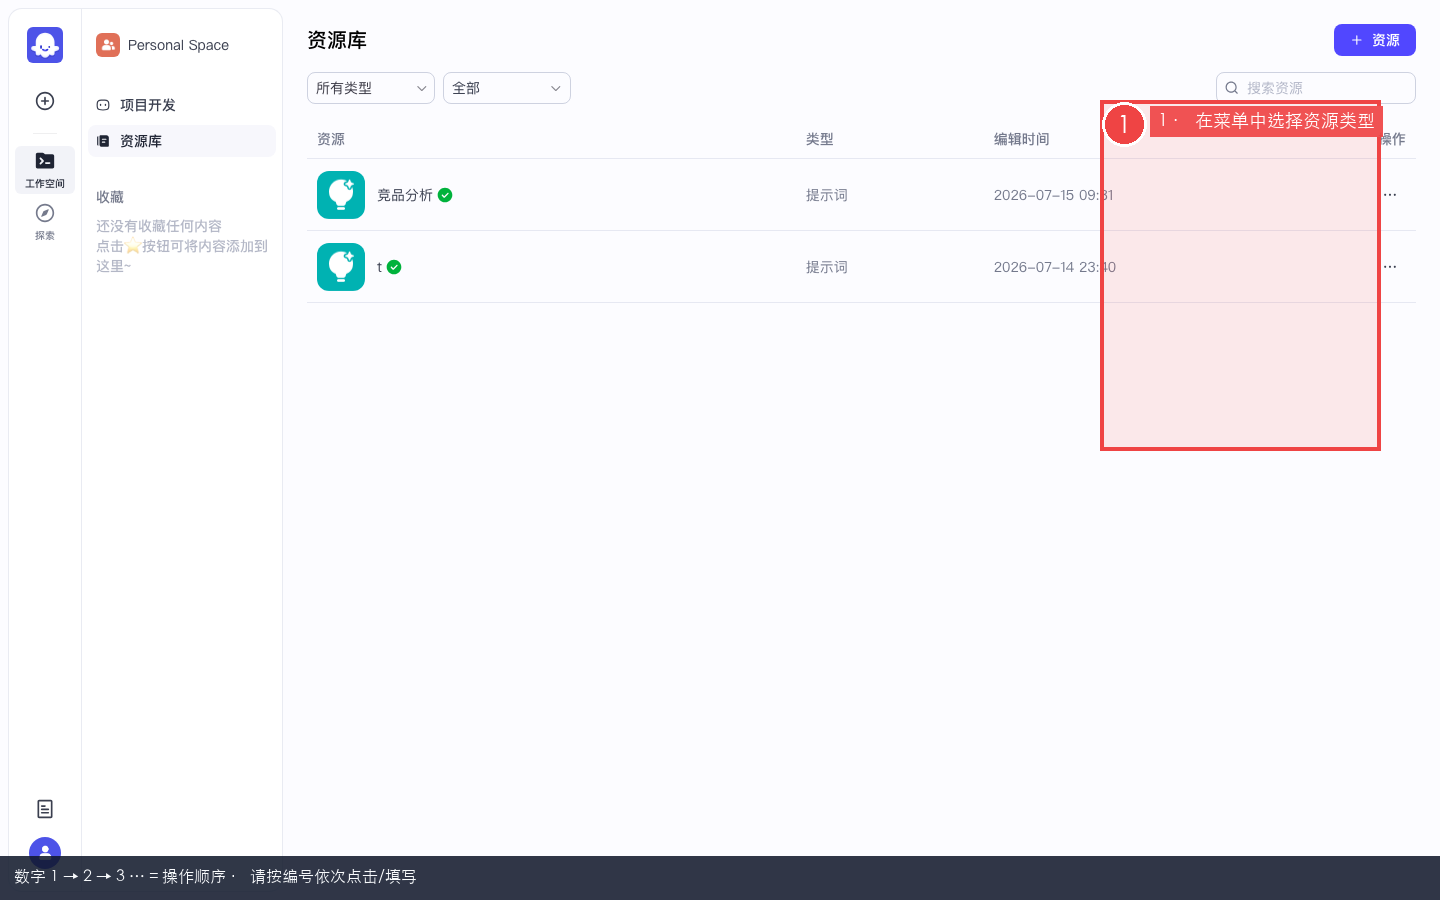
Task: Select 项目开发 in the sidebar
Action: pyautogui.click(x=182, y=105)
